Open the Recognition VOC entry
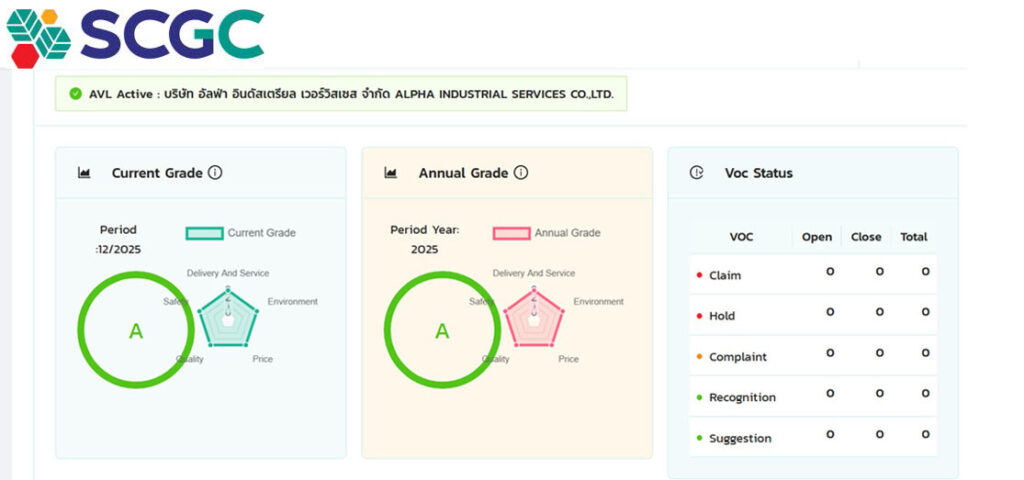The width and height of the screenshot is (1024, 480). [x=742, y=398]
